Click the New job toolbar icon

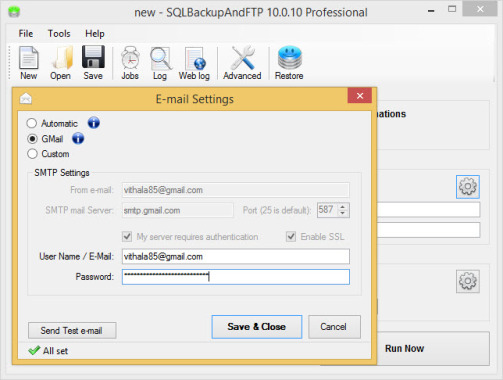29,63
